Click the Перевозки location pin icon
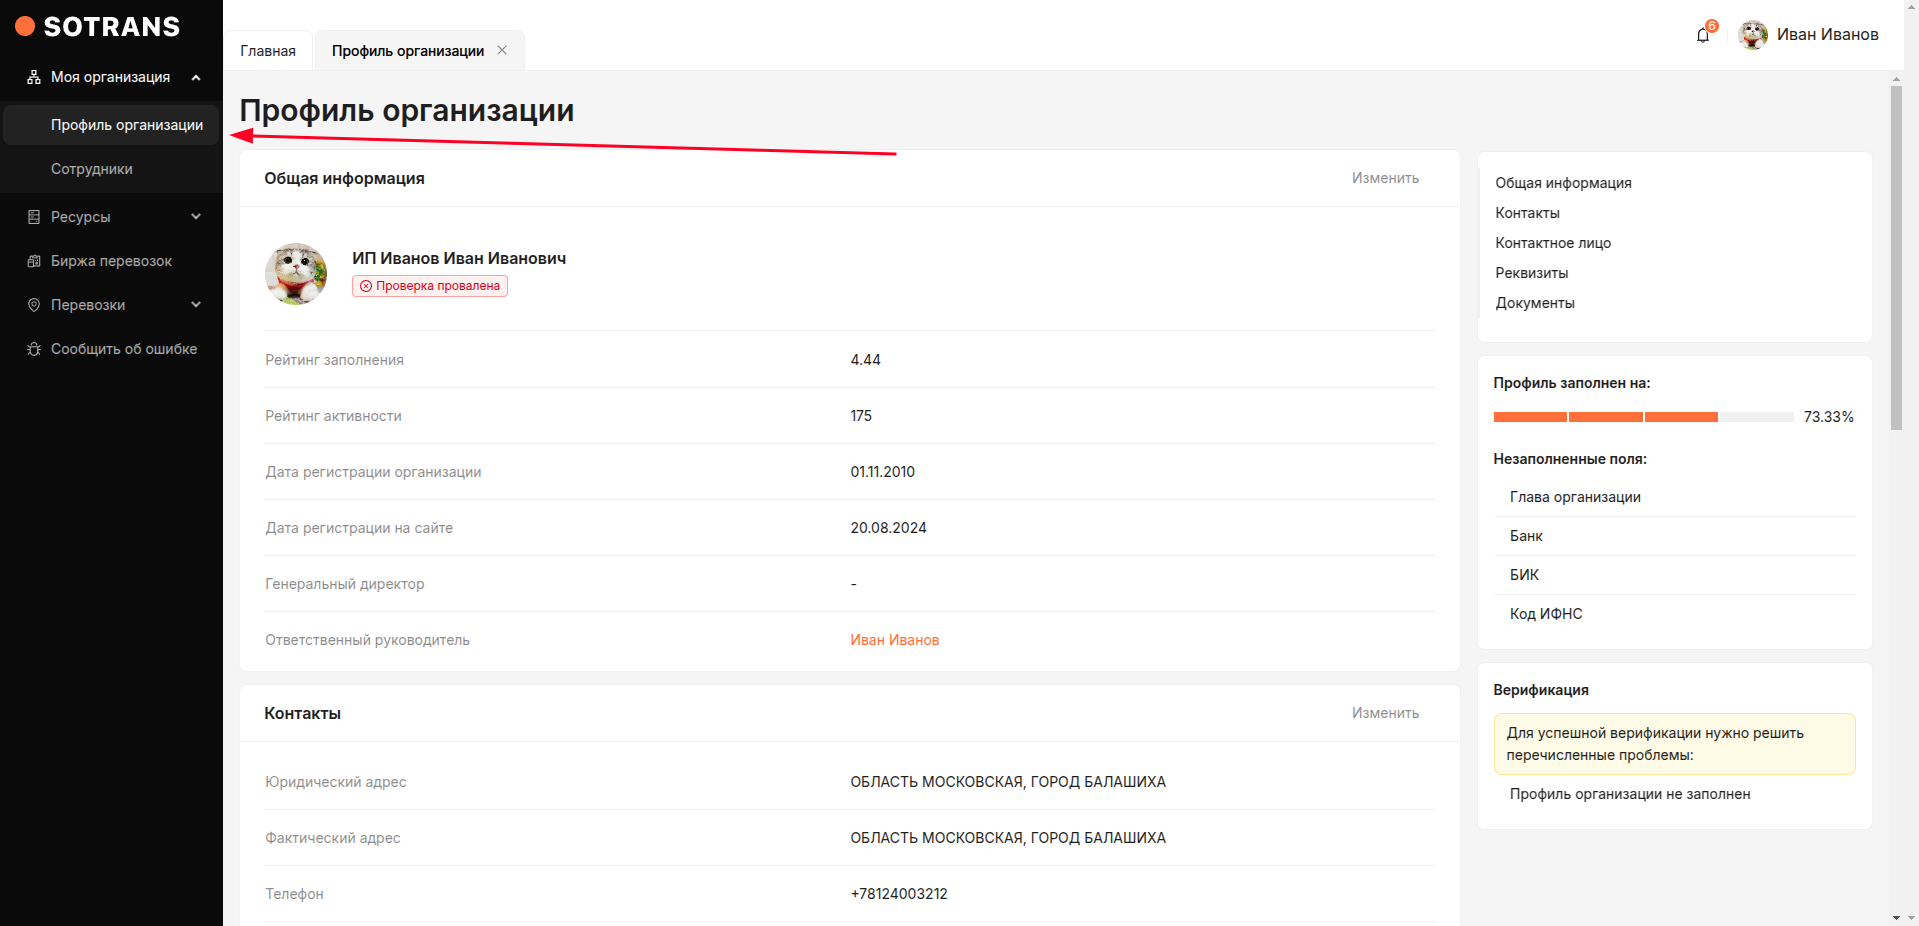 coord(34,305)
